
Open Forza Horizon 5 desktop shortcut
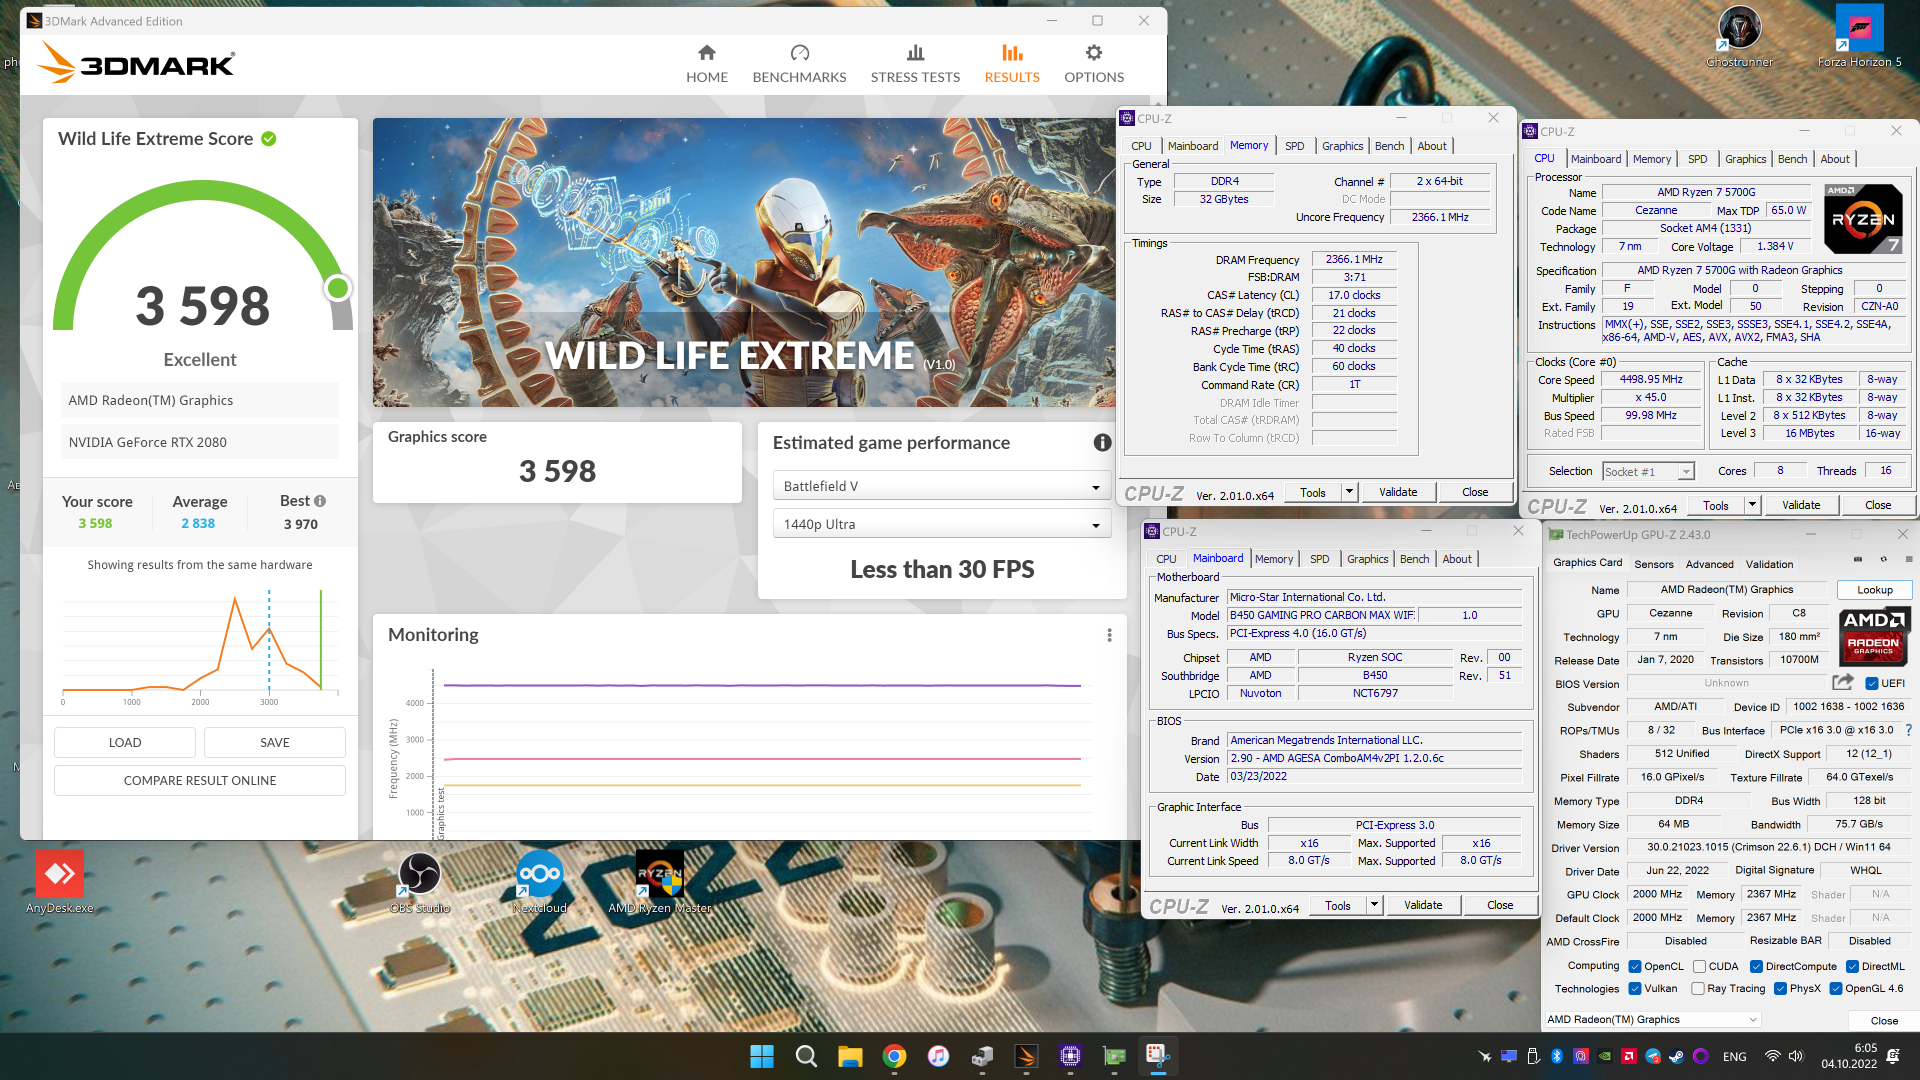click(1859, 36)
